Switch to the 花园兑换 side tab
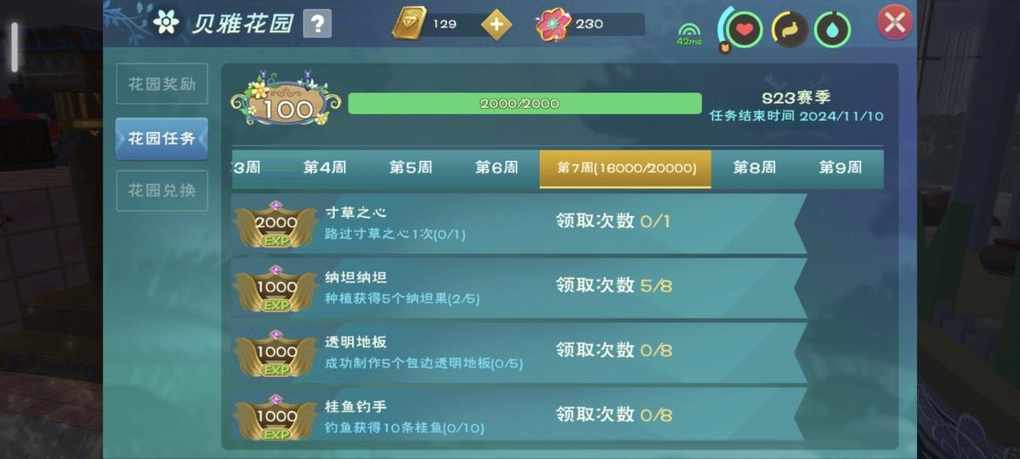Viewport: 1020px width, 459px height. tap(162, 190)
